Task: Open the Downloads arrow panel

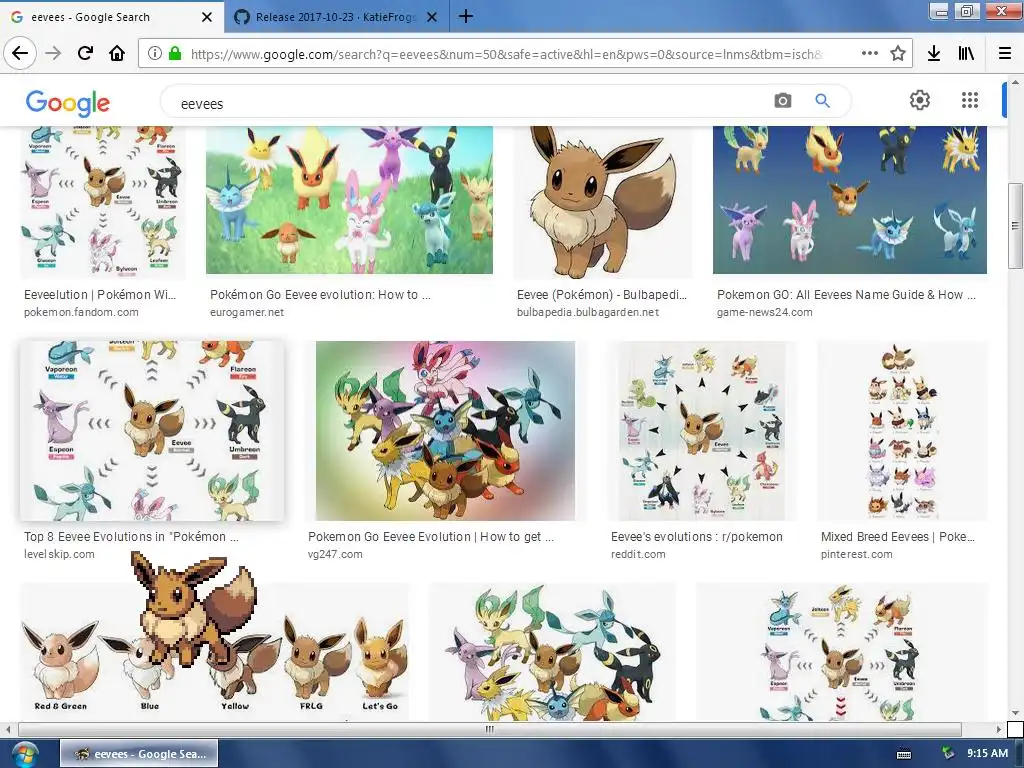Action: 934,54
